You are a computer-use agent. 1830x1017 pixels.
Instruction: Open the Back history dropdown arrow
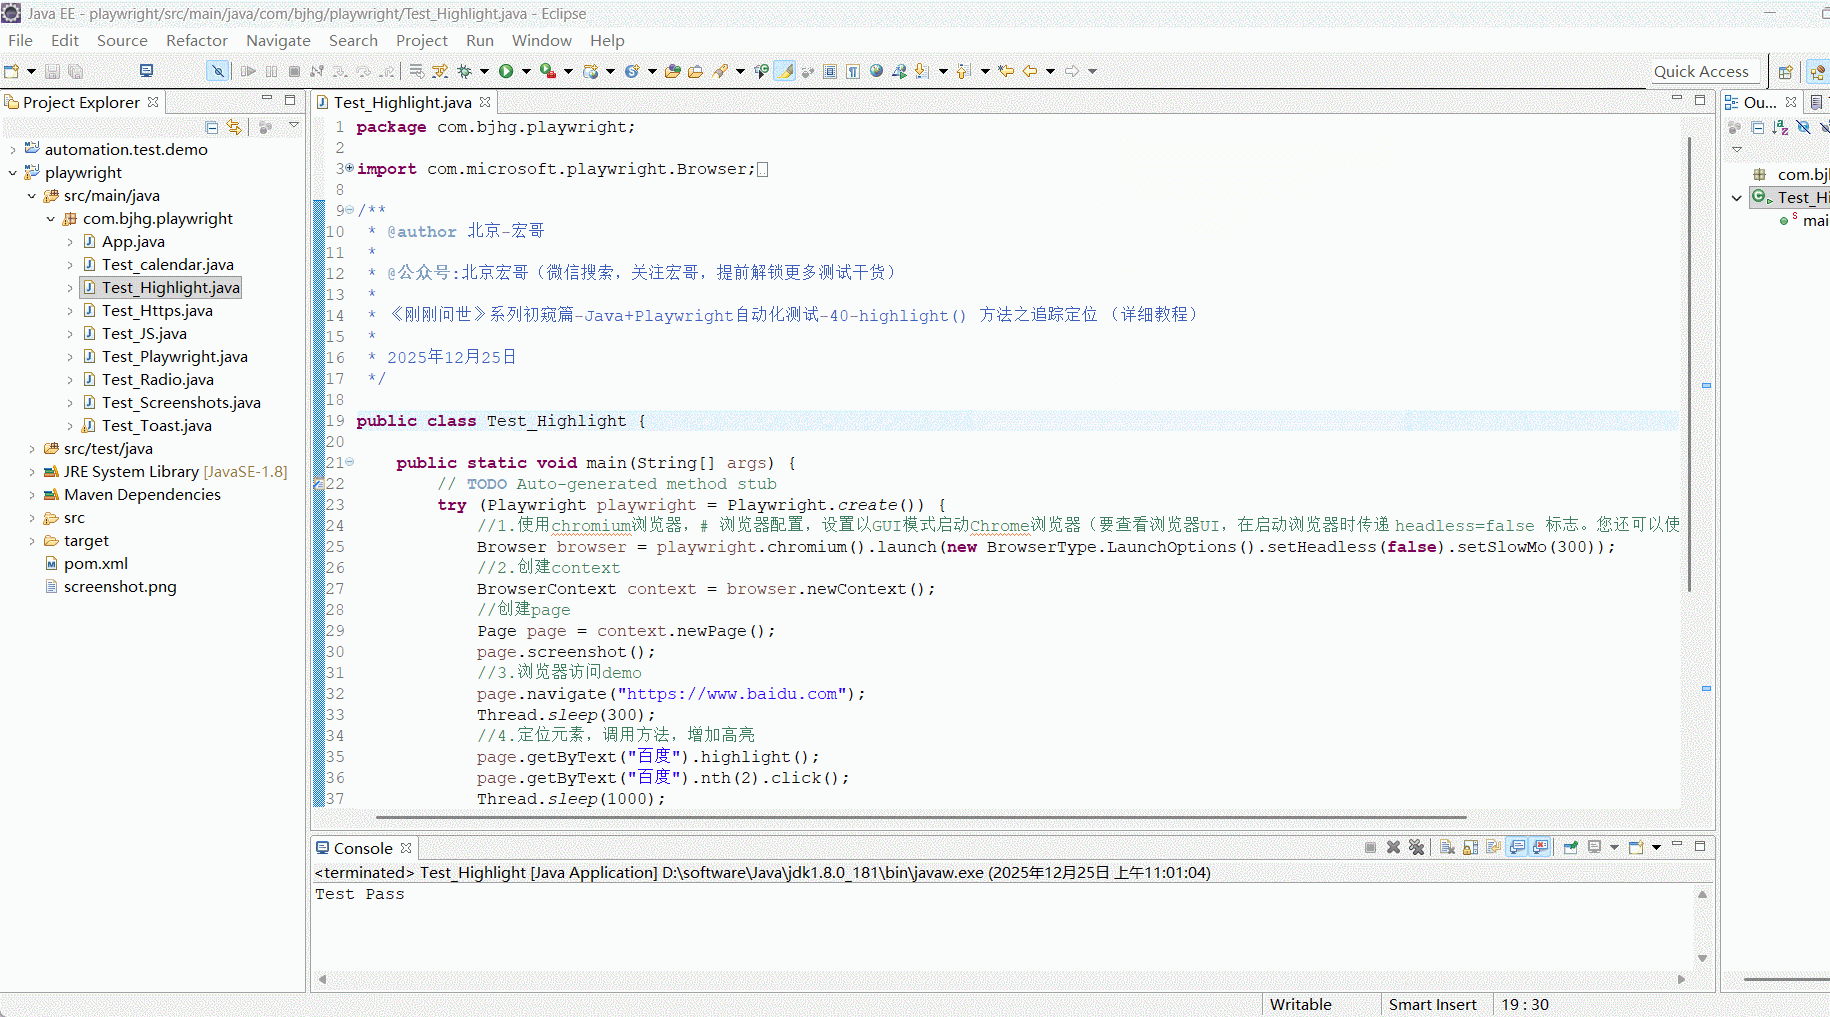click(1050, 71)
